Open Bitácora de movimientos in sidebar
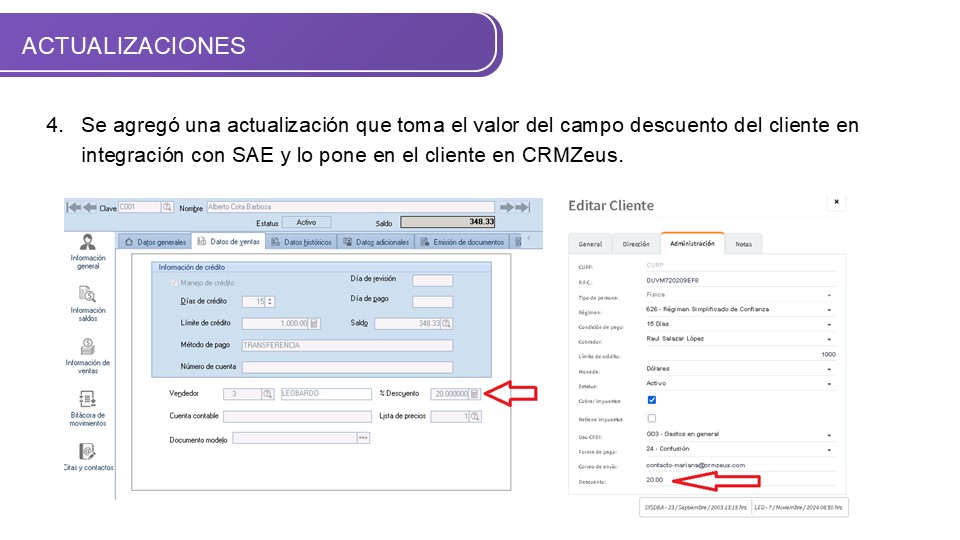Image resolution: width=960 pixels, height=540 pixels. tap(88, 408)
